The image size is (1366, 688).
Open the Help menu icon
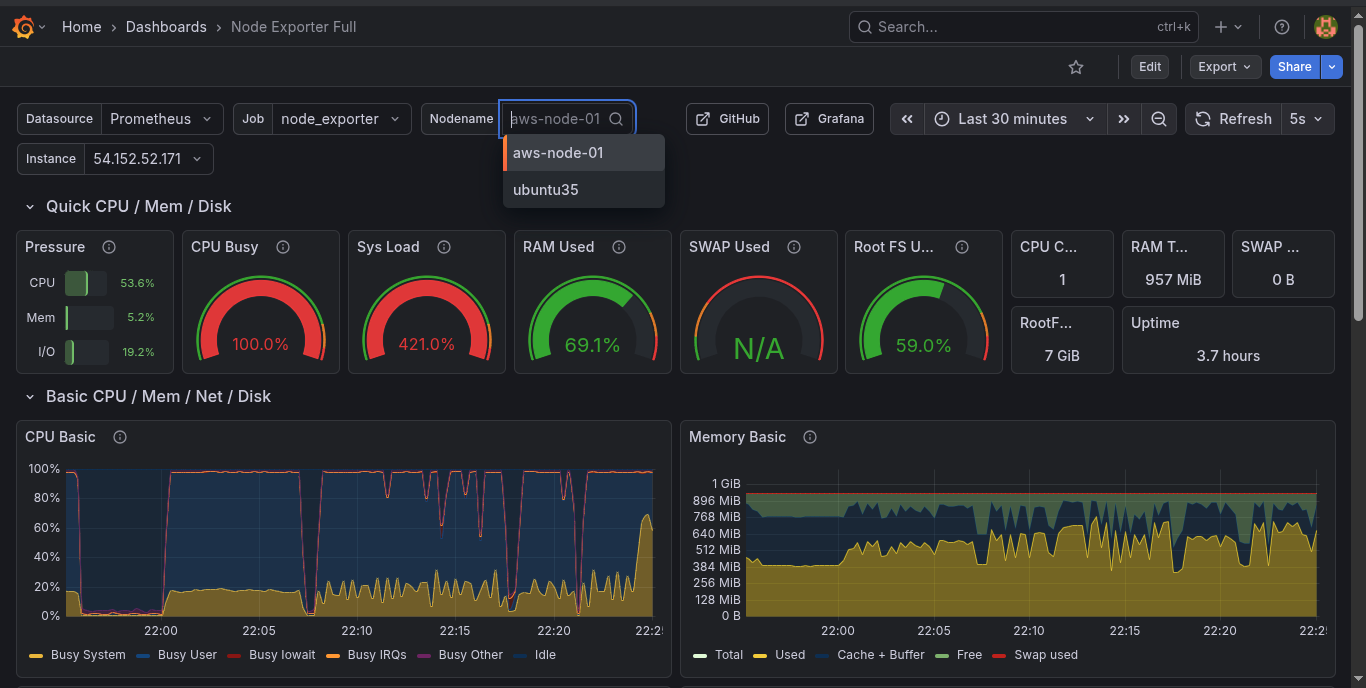[1282, 27]
